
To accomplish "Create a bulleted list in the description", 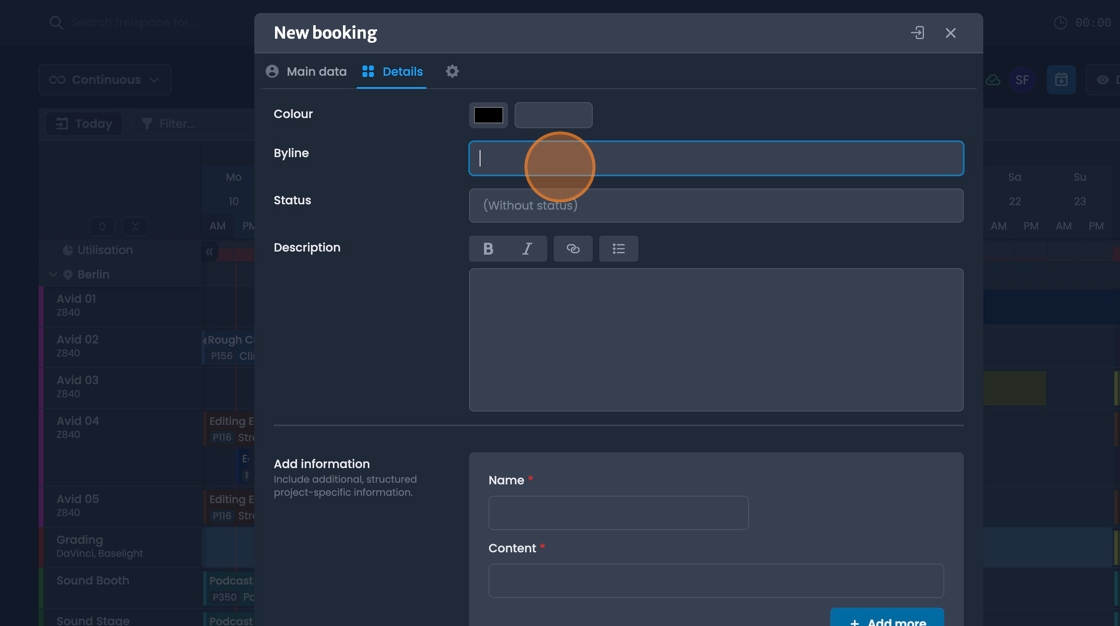I will tap(618, 248).
